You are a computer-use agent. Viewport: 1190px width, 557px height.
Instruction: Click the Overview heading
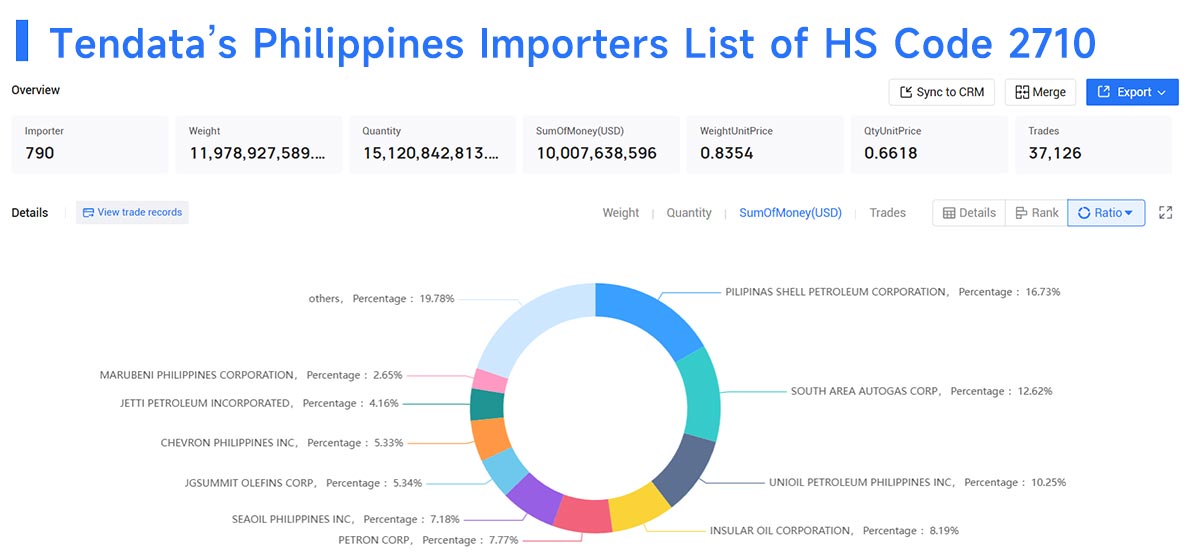click(x=36, y=90)
